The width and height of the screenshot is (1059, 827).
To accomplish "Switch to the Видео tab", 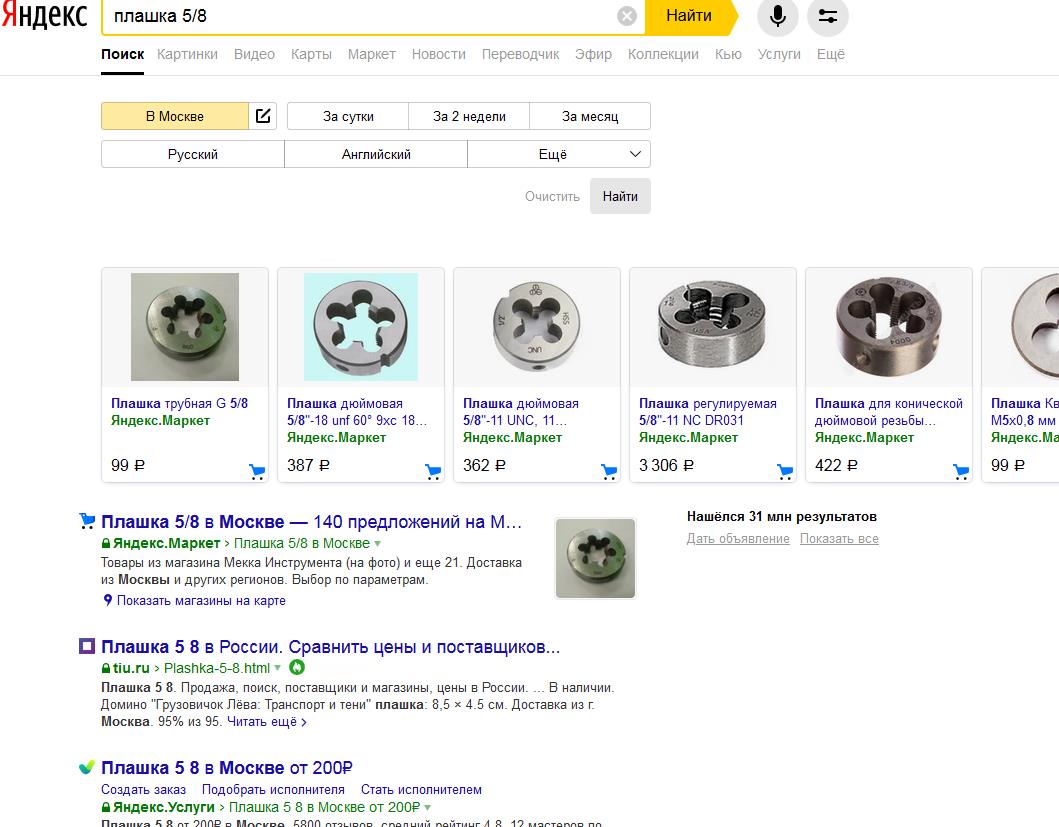I will pos(254,54).
